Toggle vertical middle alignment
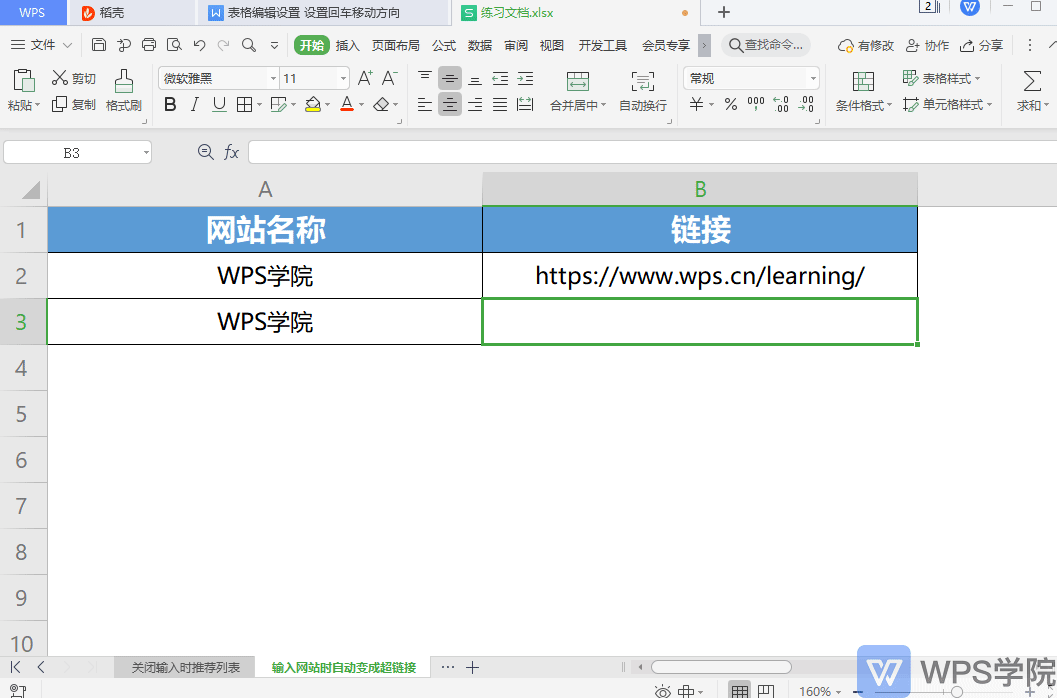 [x=450, y=78]
